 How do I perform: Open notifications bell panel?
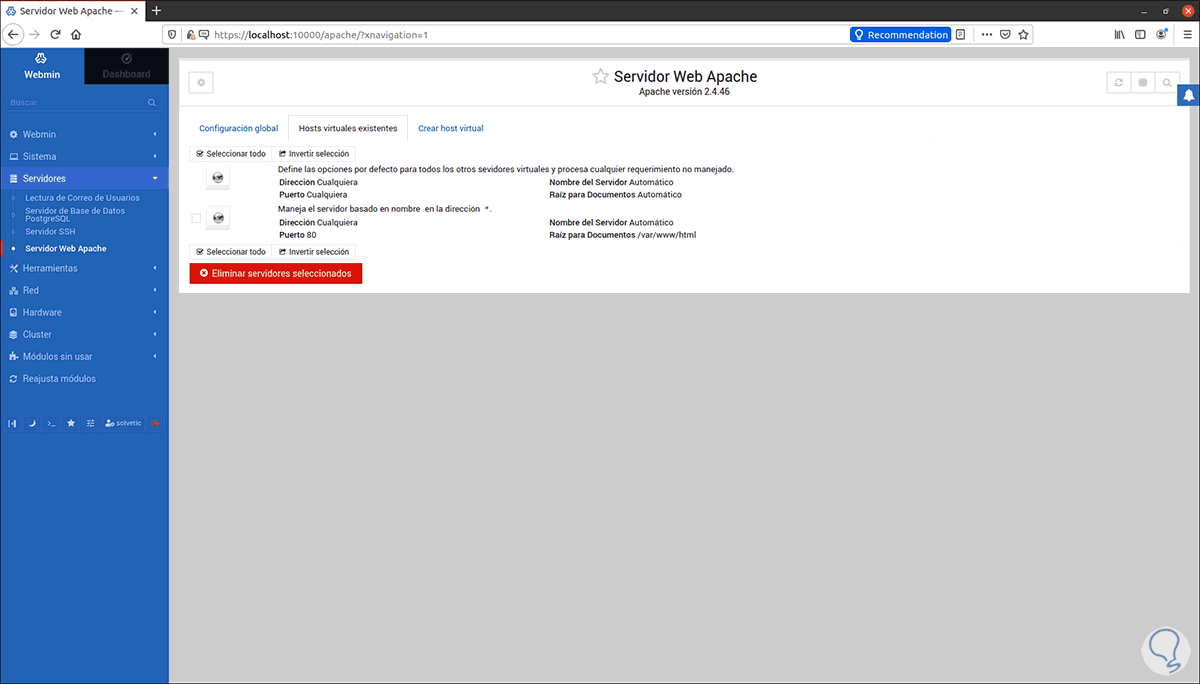[x=1189, y=96]
